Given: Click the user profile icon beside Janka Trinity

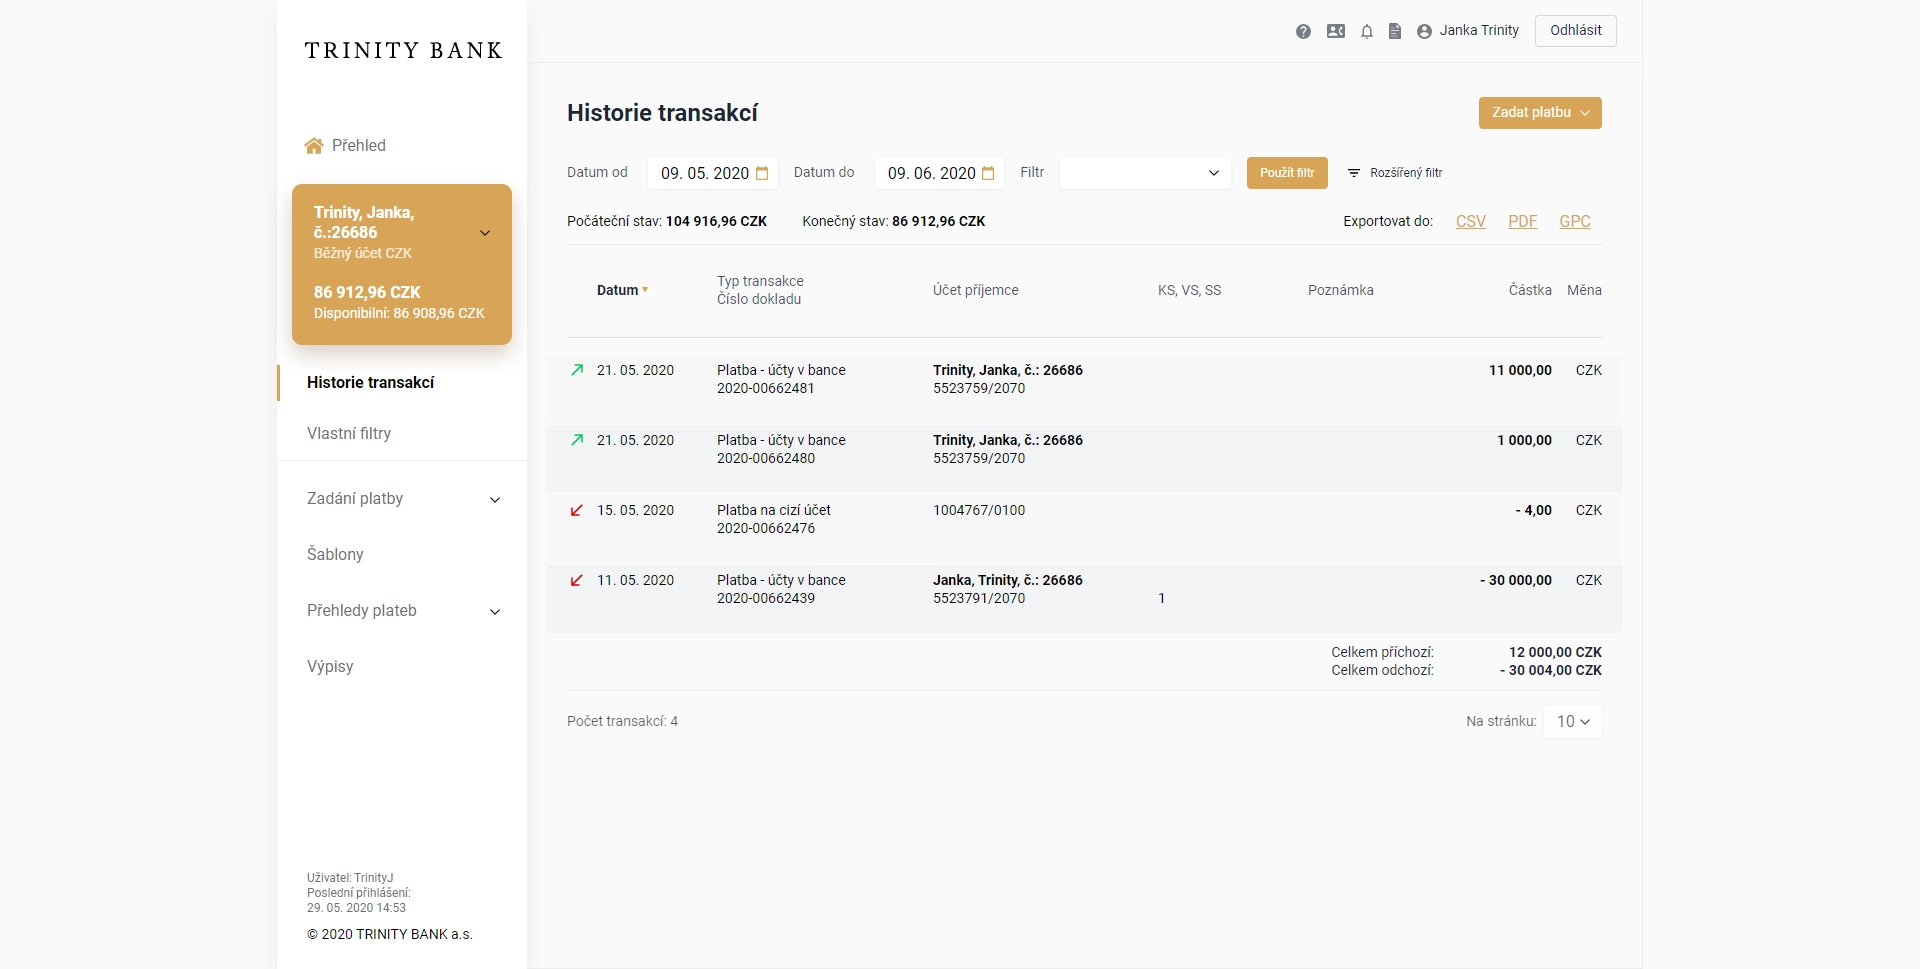Looking at the screenshot, I should click(1424, 31).
